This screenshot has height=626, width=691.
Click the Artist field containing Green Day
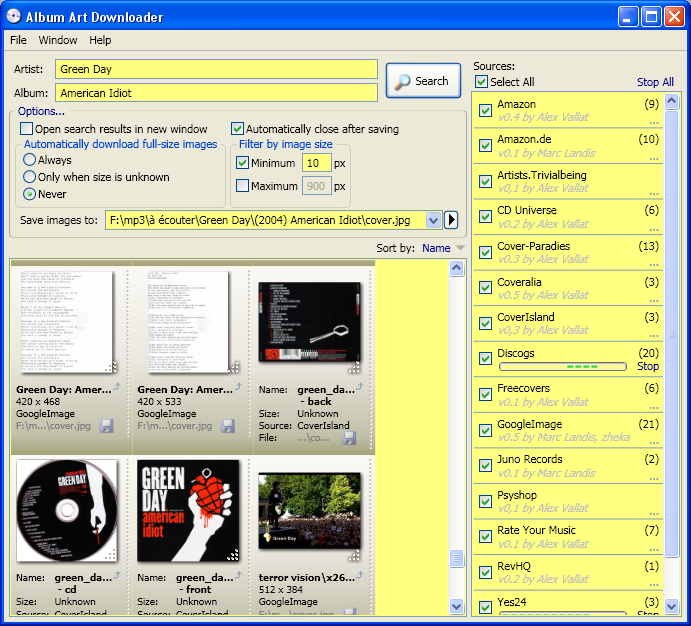(x=216, y=69)
